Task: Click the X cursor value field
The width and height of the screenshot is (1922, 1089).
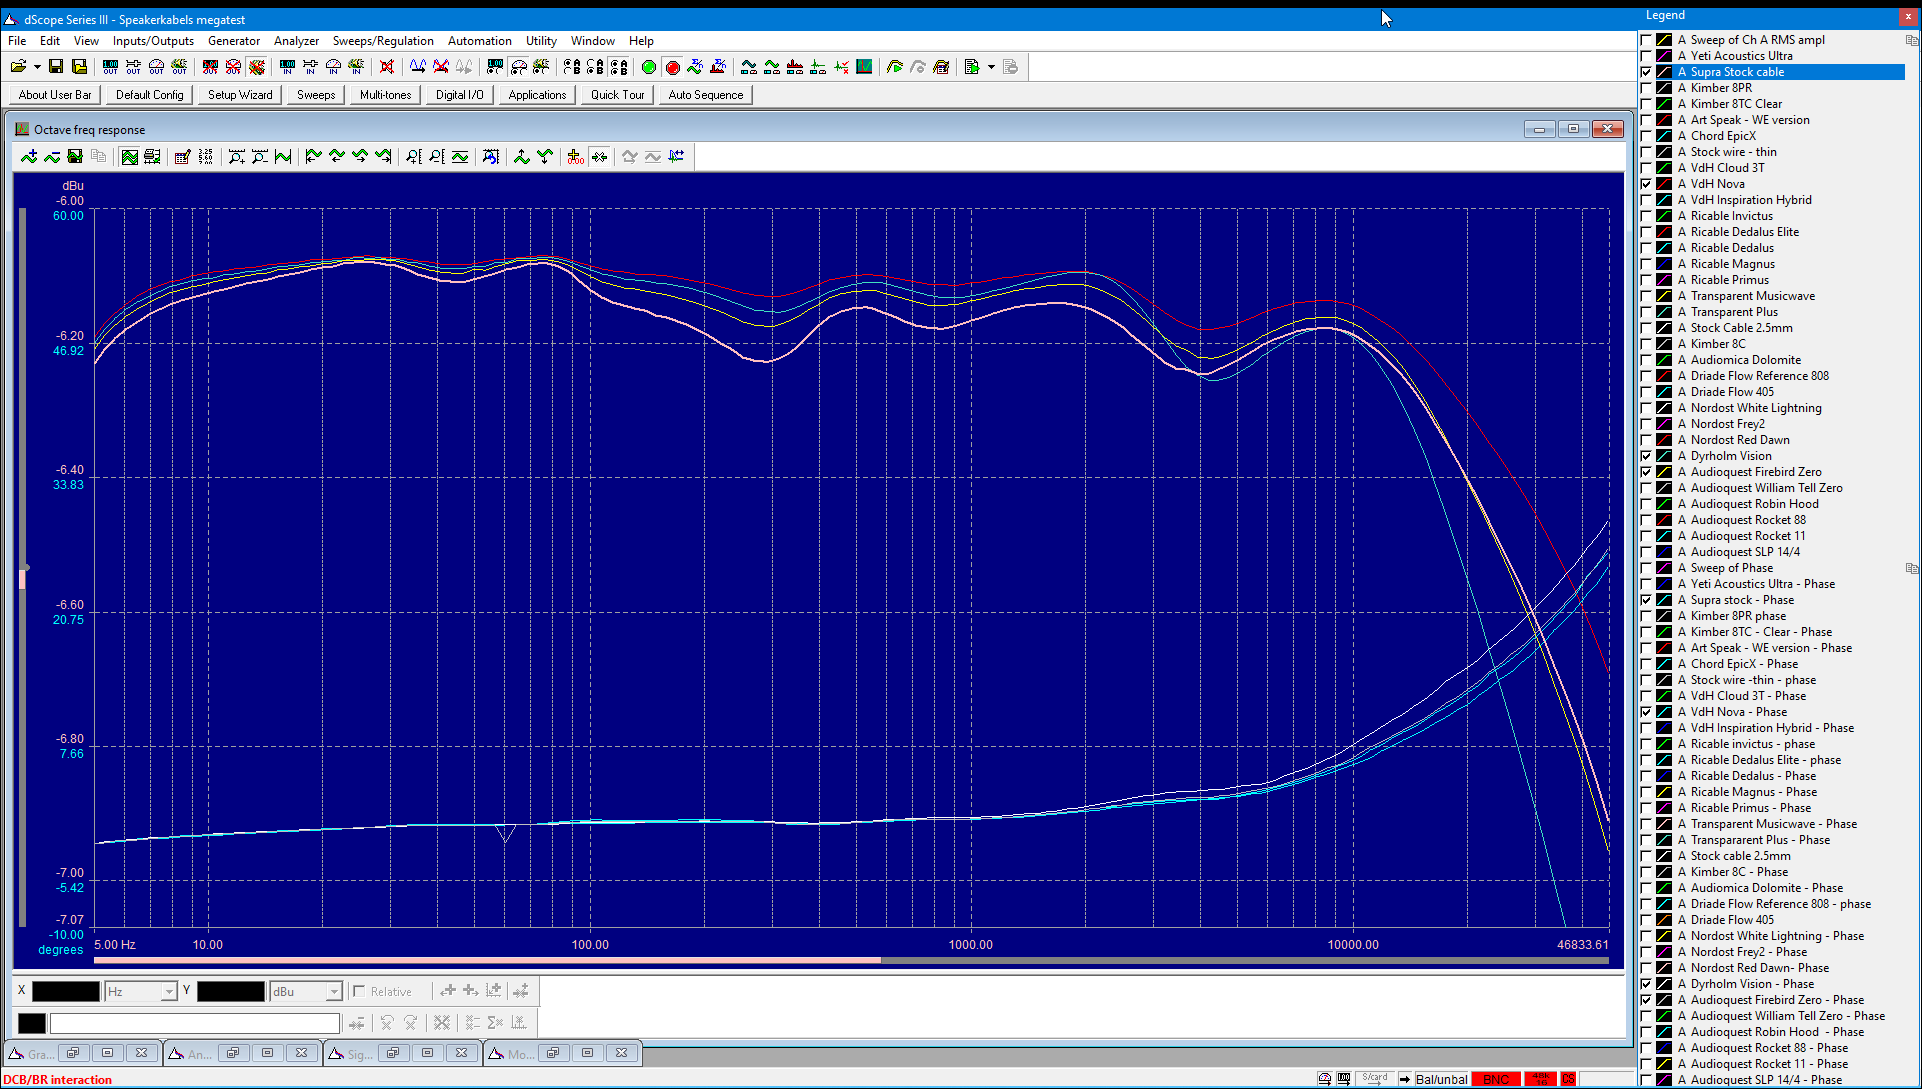Action: tap(66, 991)
